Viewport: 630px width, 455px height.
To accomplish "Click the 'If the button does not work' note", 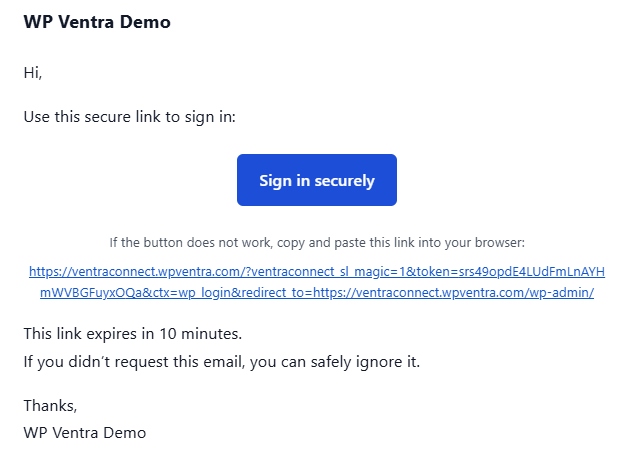I will click(317, 243).
